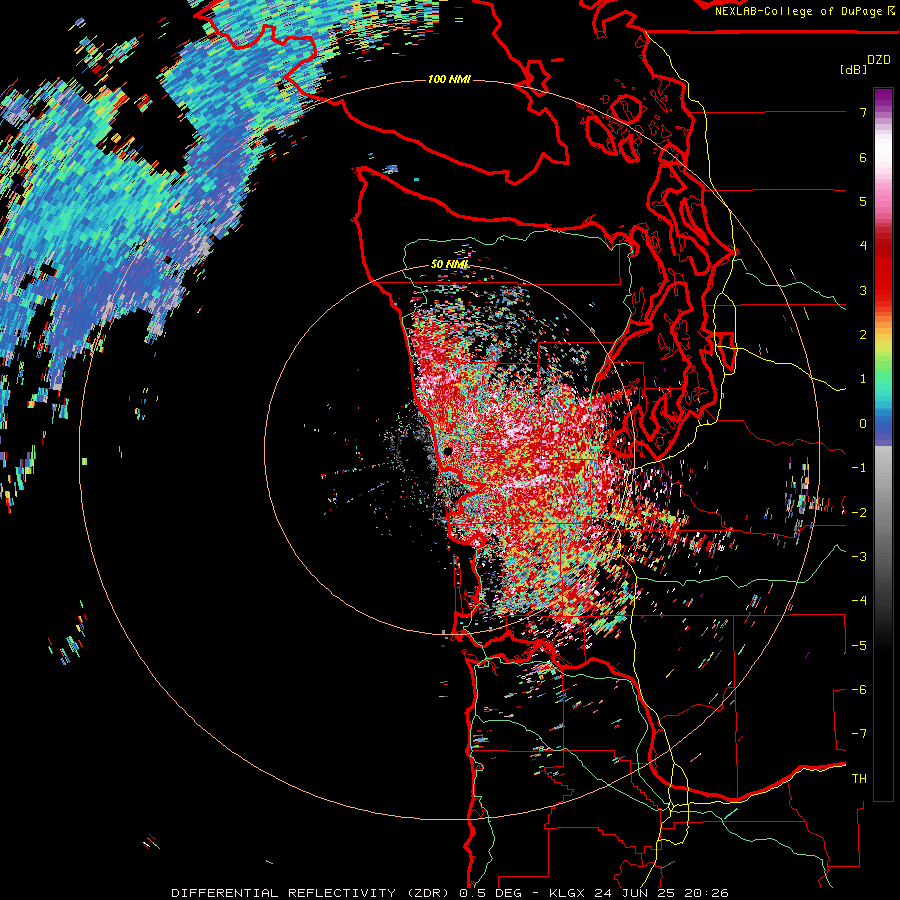
Task: Click the -6 value on color scale
Action: point(859,690)
